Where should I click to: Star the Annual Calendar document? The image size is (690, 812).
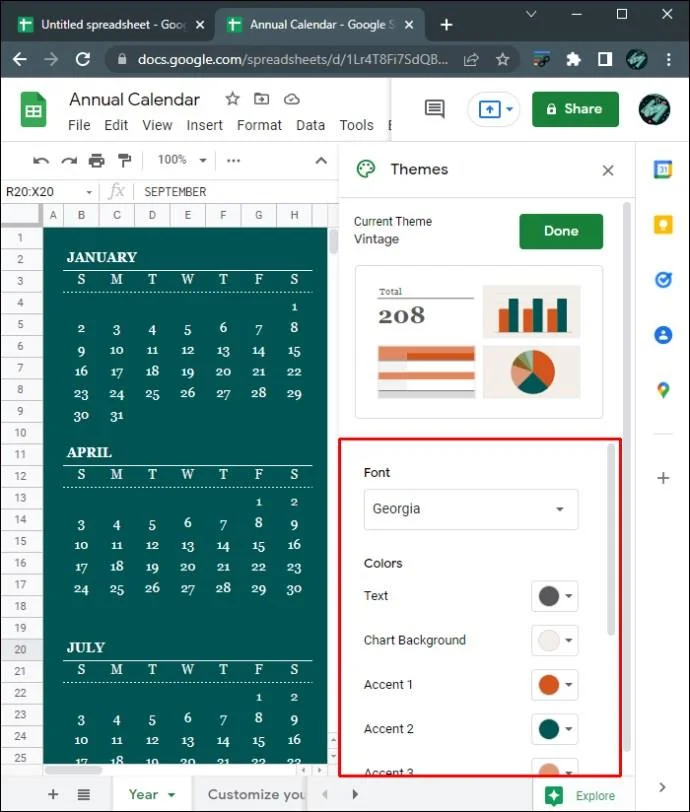pos(233,98)
